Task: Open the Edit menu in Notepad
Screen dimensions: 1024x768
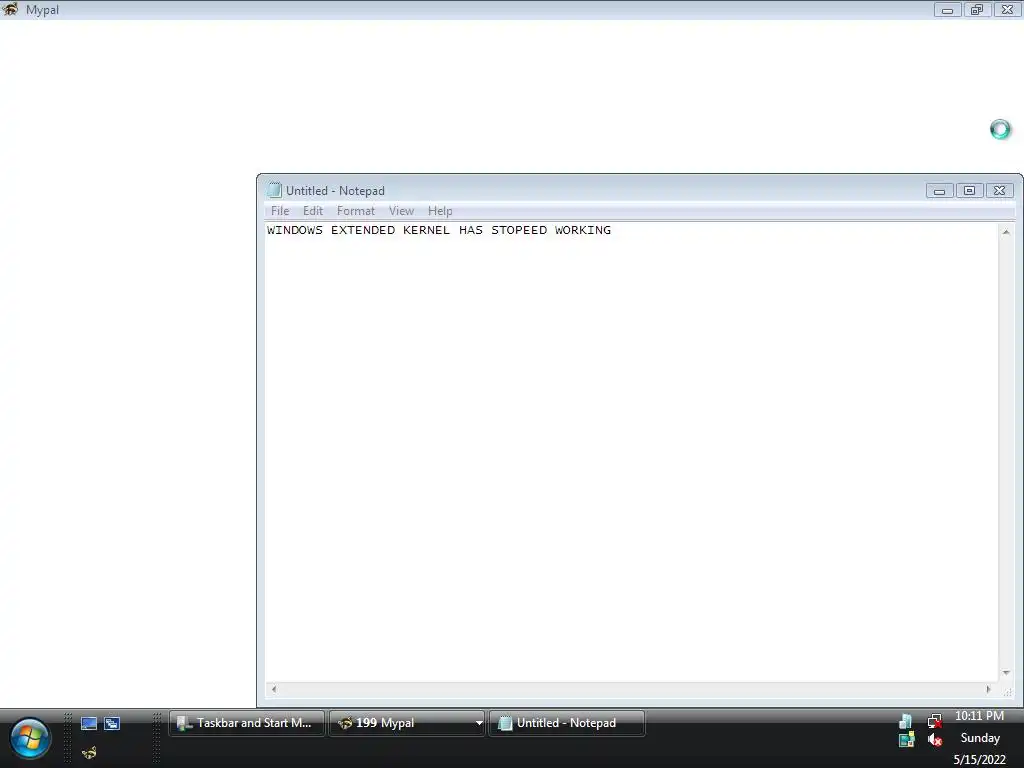Action: click(313, 211)
